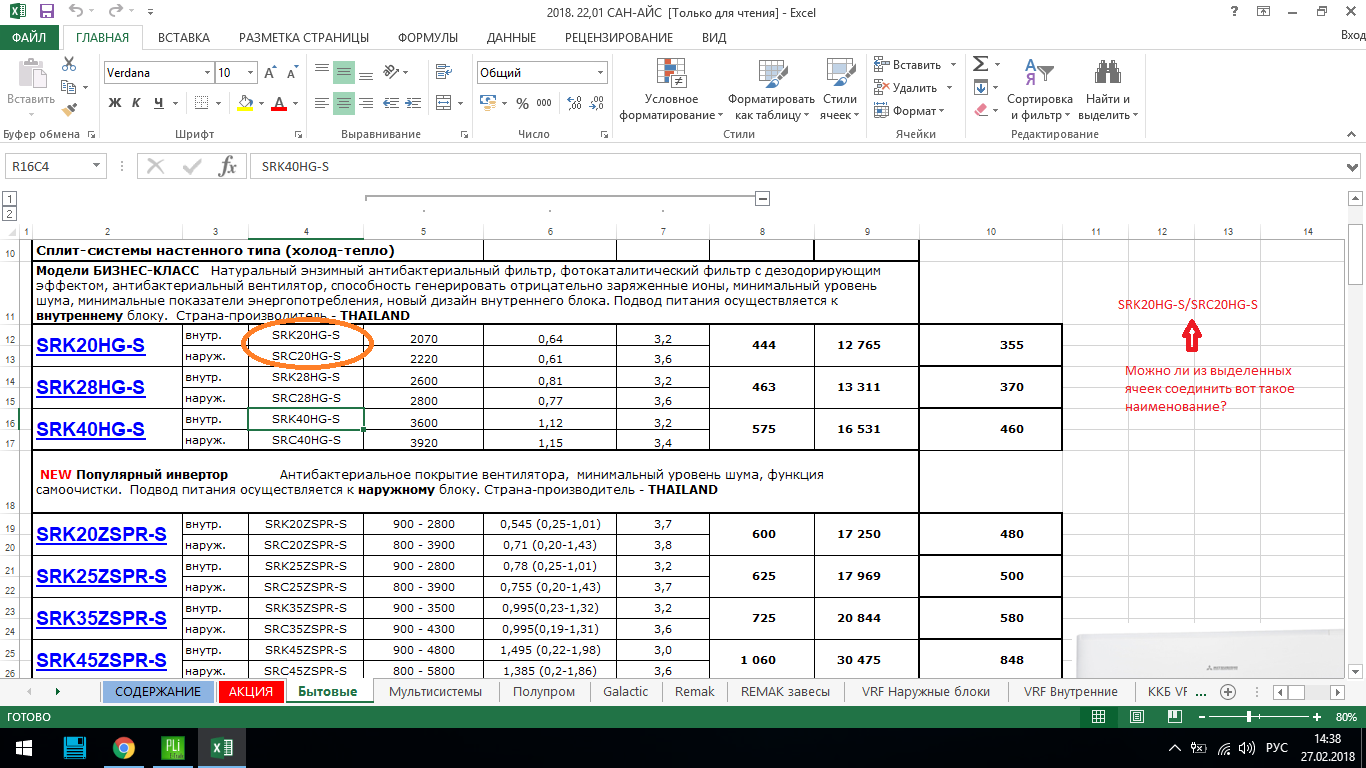This screenshot has height=768, width=1366.
Task: Apply the borders icon to cells
Action: tap(202, 103)
